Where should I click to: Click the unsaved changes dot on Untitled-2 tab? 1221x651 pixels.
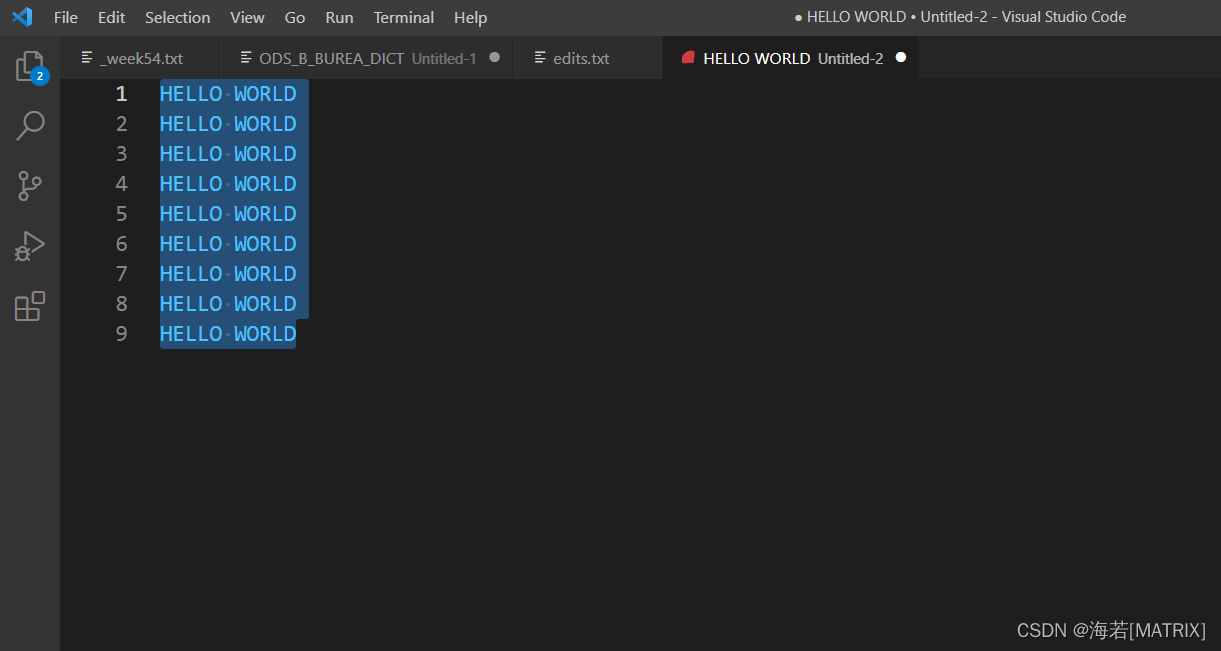click(x=900, y=57)
